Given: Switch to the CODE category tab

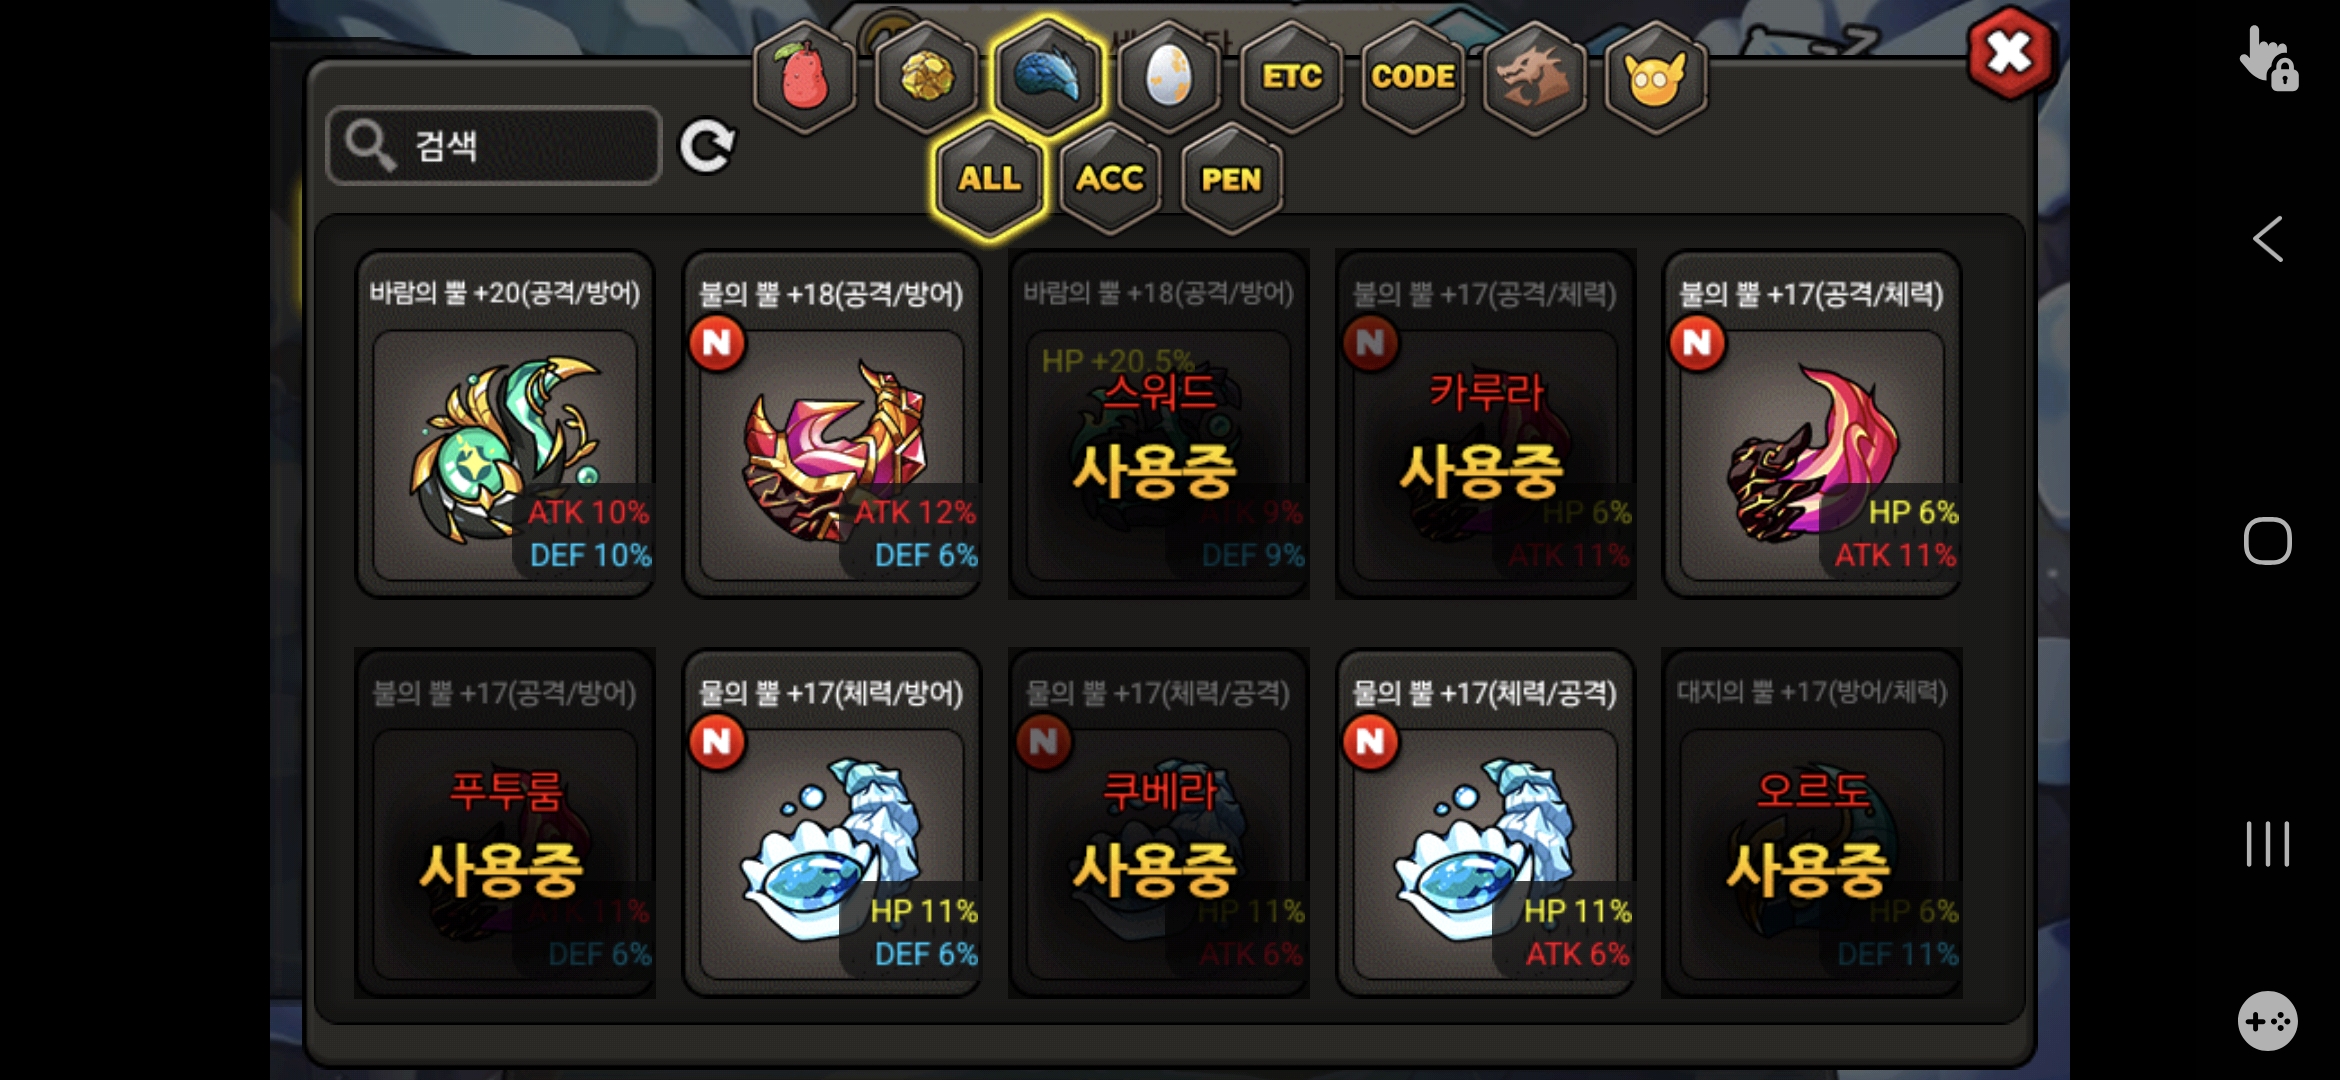Looking at the screenshot, I should point(1413,77).
